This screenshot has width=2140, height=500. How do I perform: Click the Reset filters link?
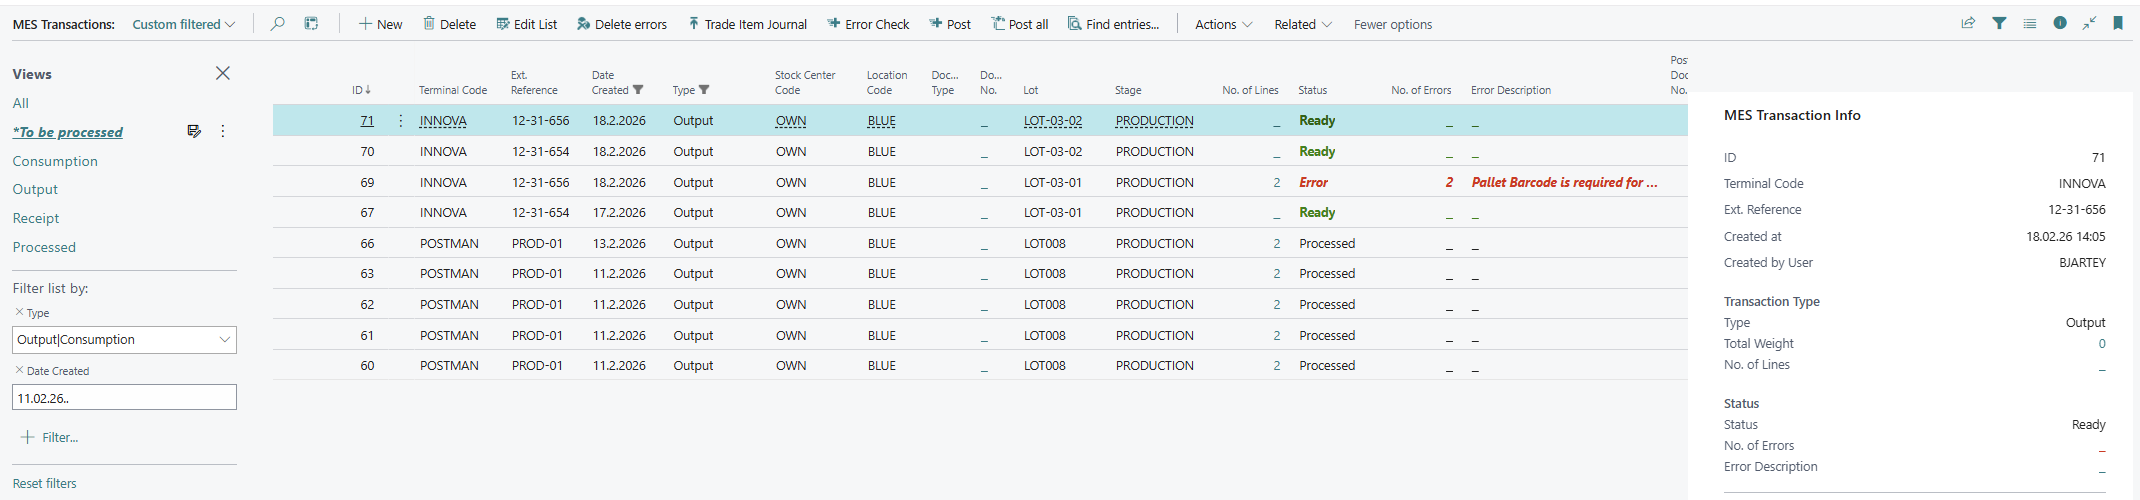click(45, 483)
